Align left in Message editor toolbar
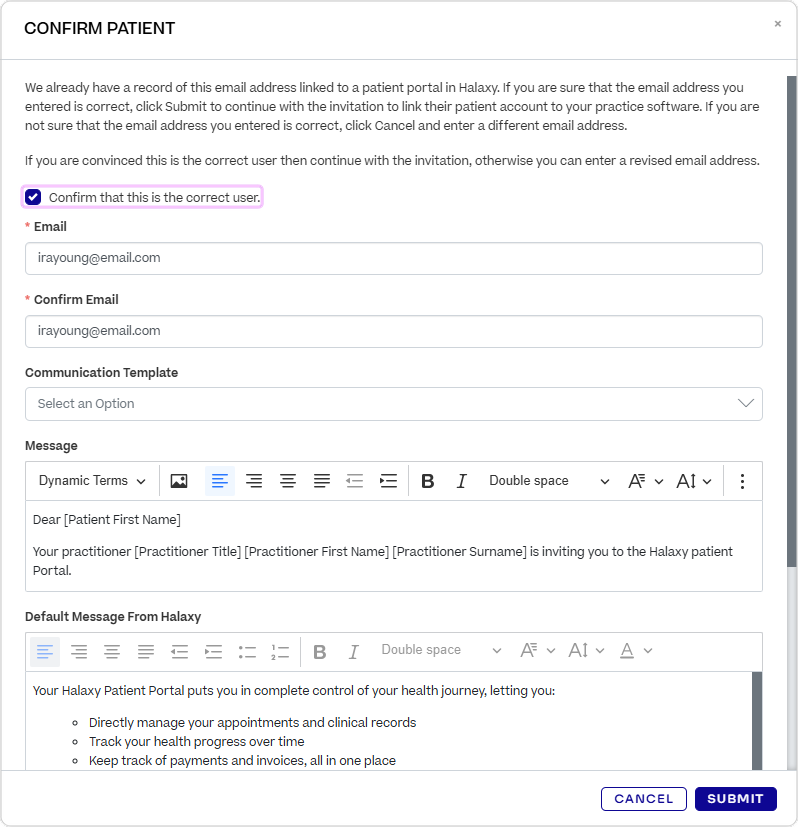 coord(220,481)
